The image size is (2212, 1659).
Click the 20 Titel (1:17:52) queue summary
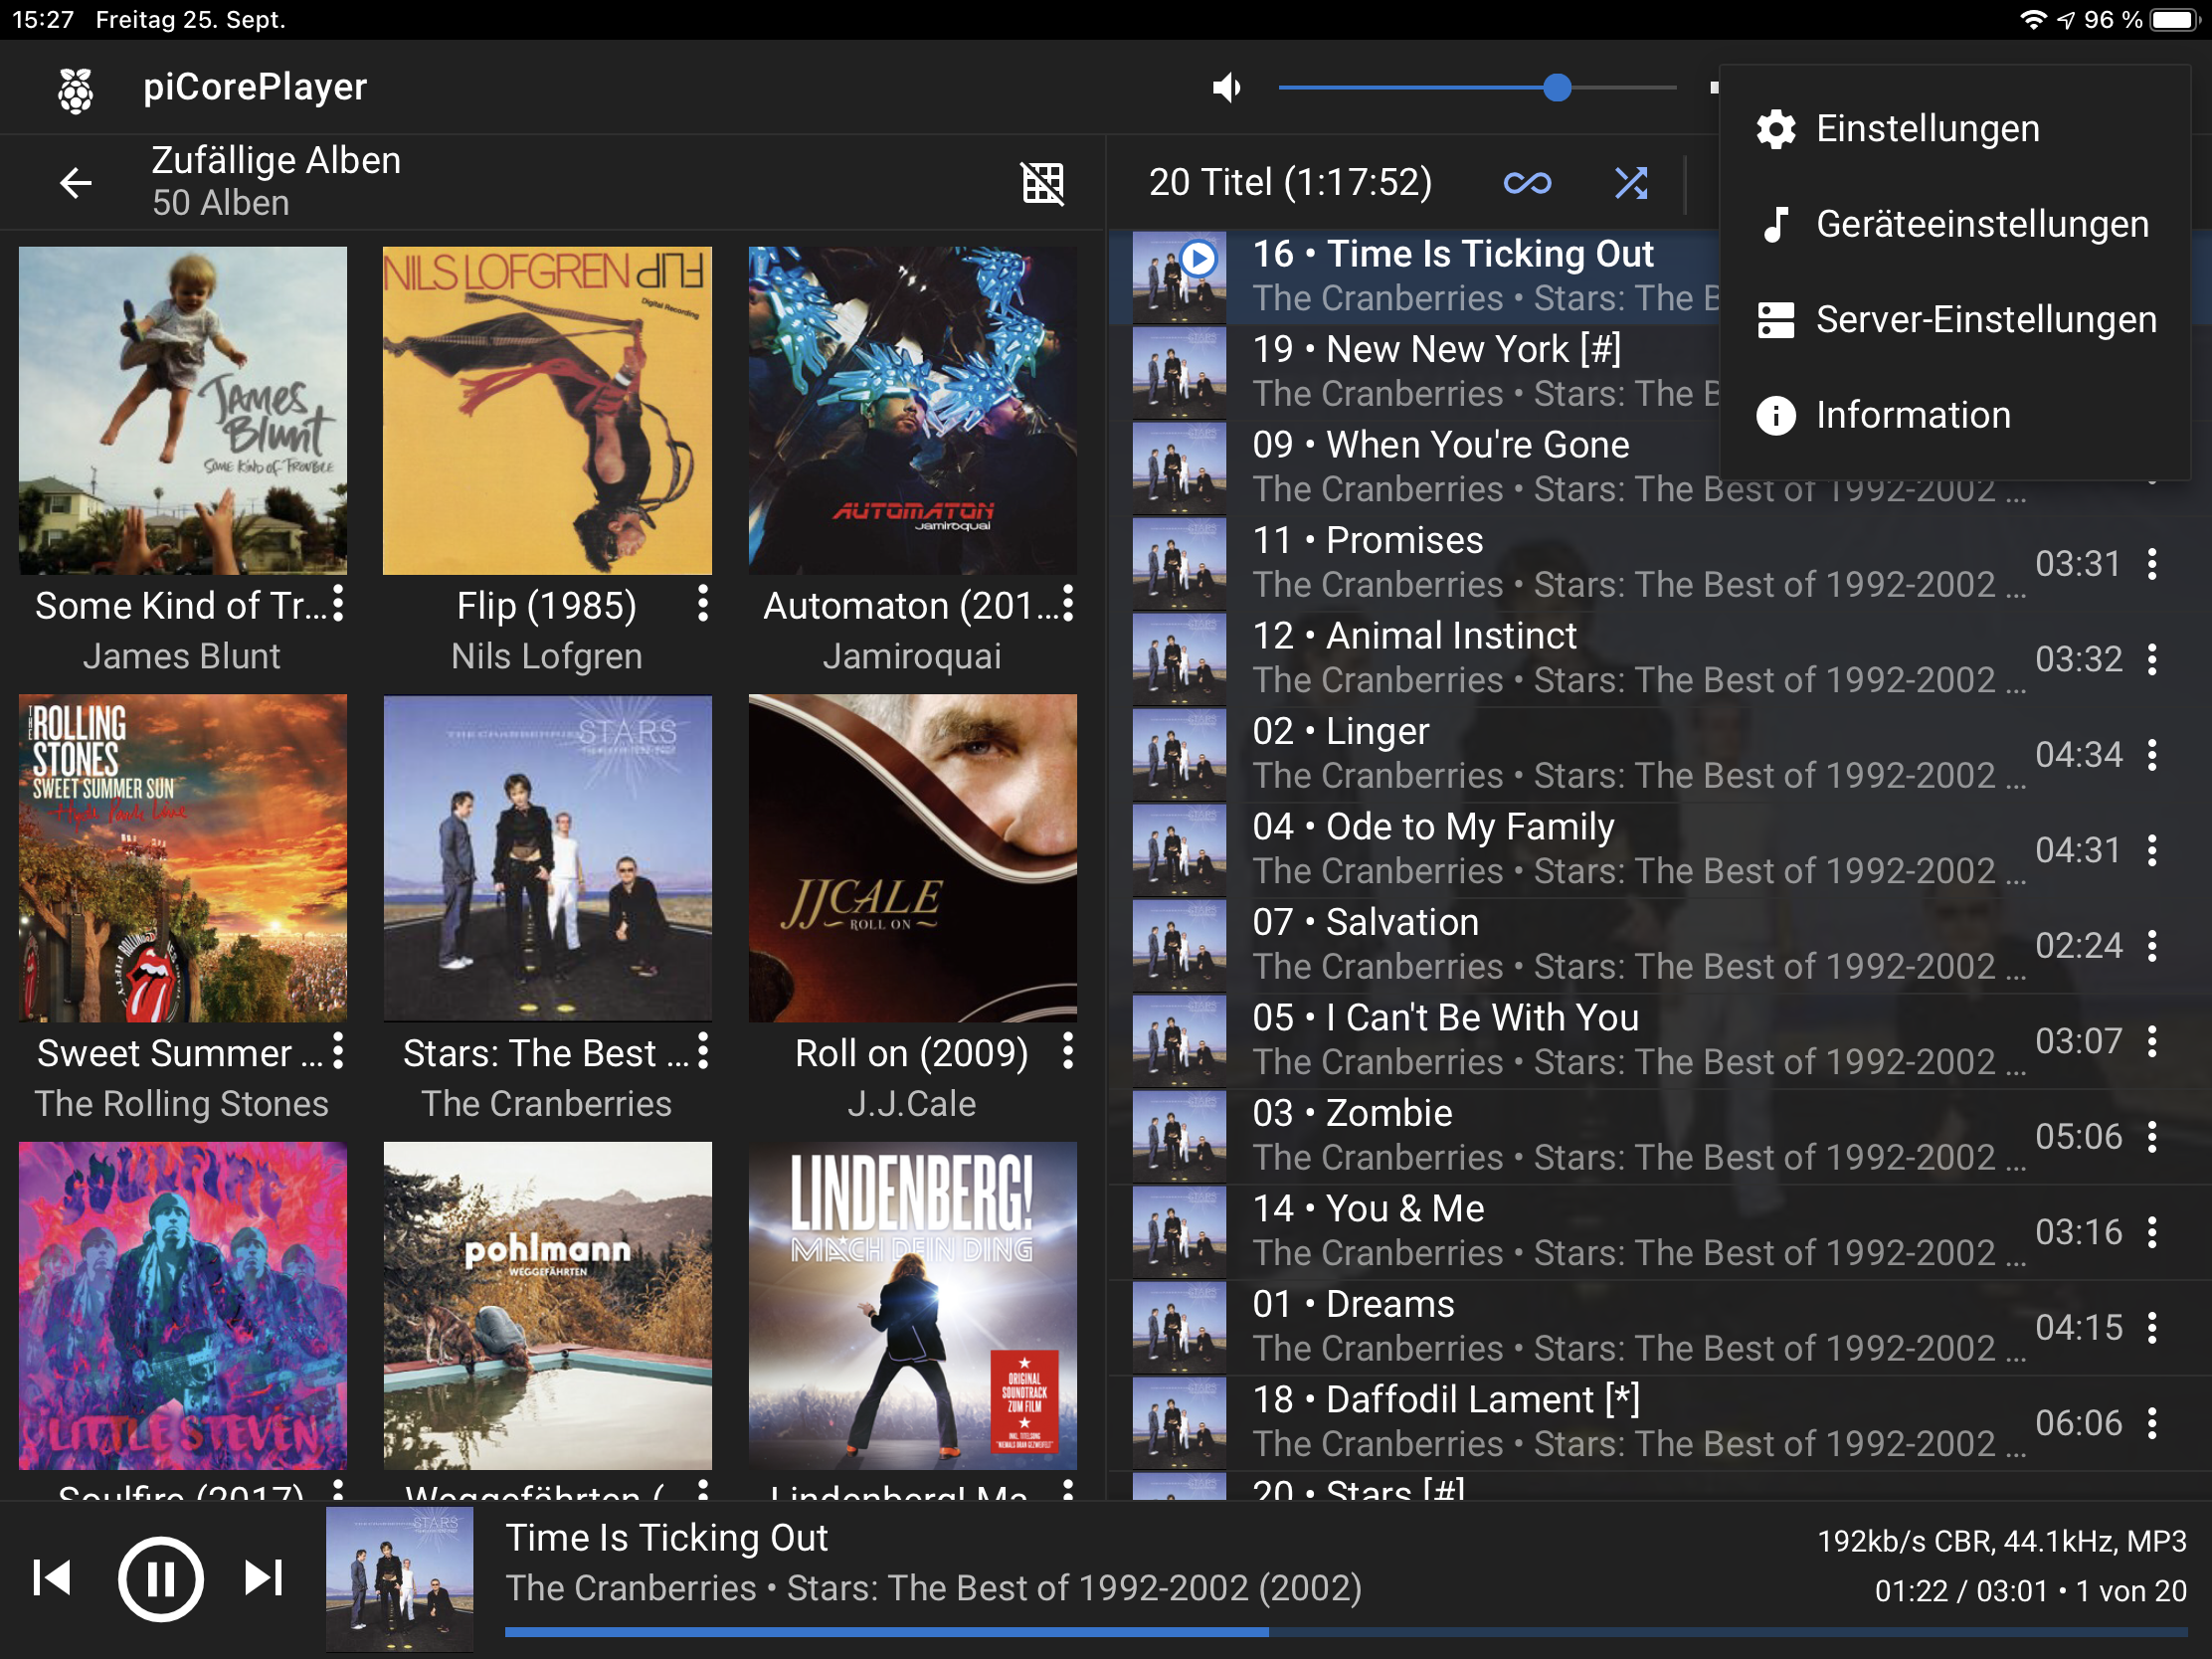click(x=1290, y=182)
